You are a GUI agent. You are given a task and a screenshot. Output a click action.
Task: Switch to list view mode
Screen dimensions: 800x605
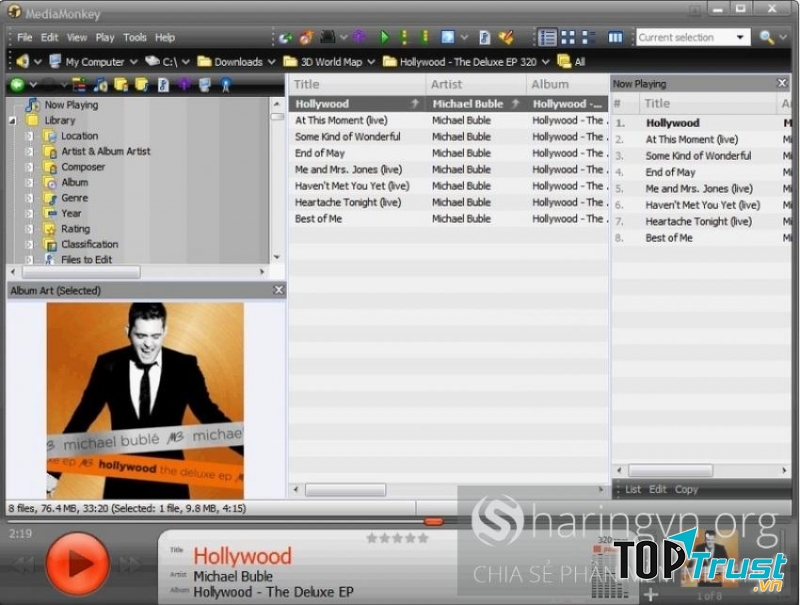(547, 37)
